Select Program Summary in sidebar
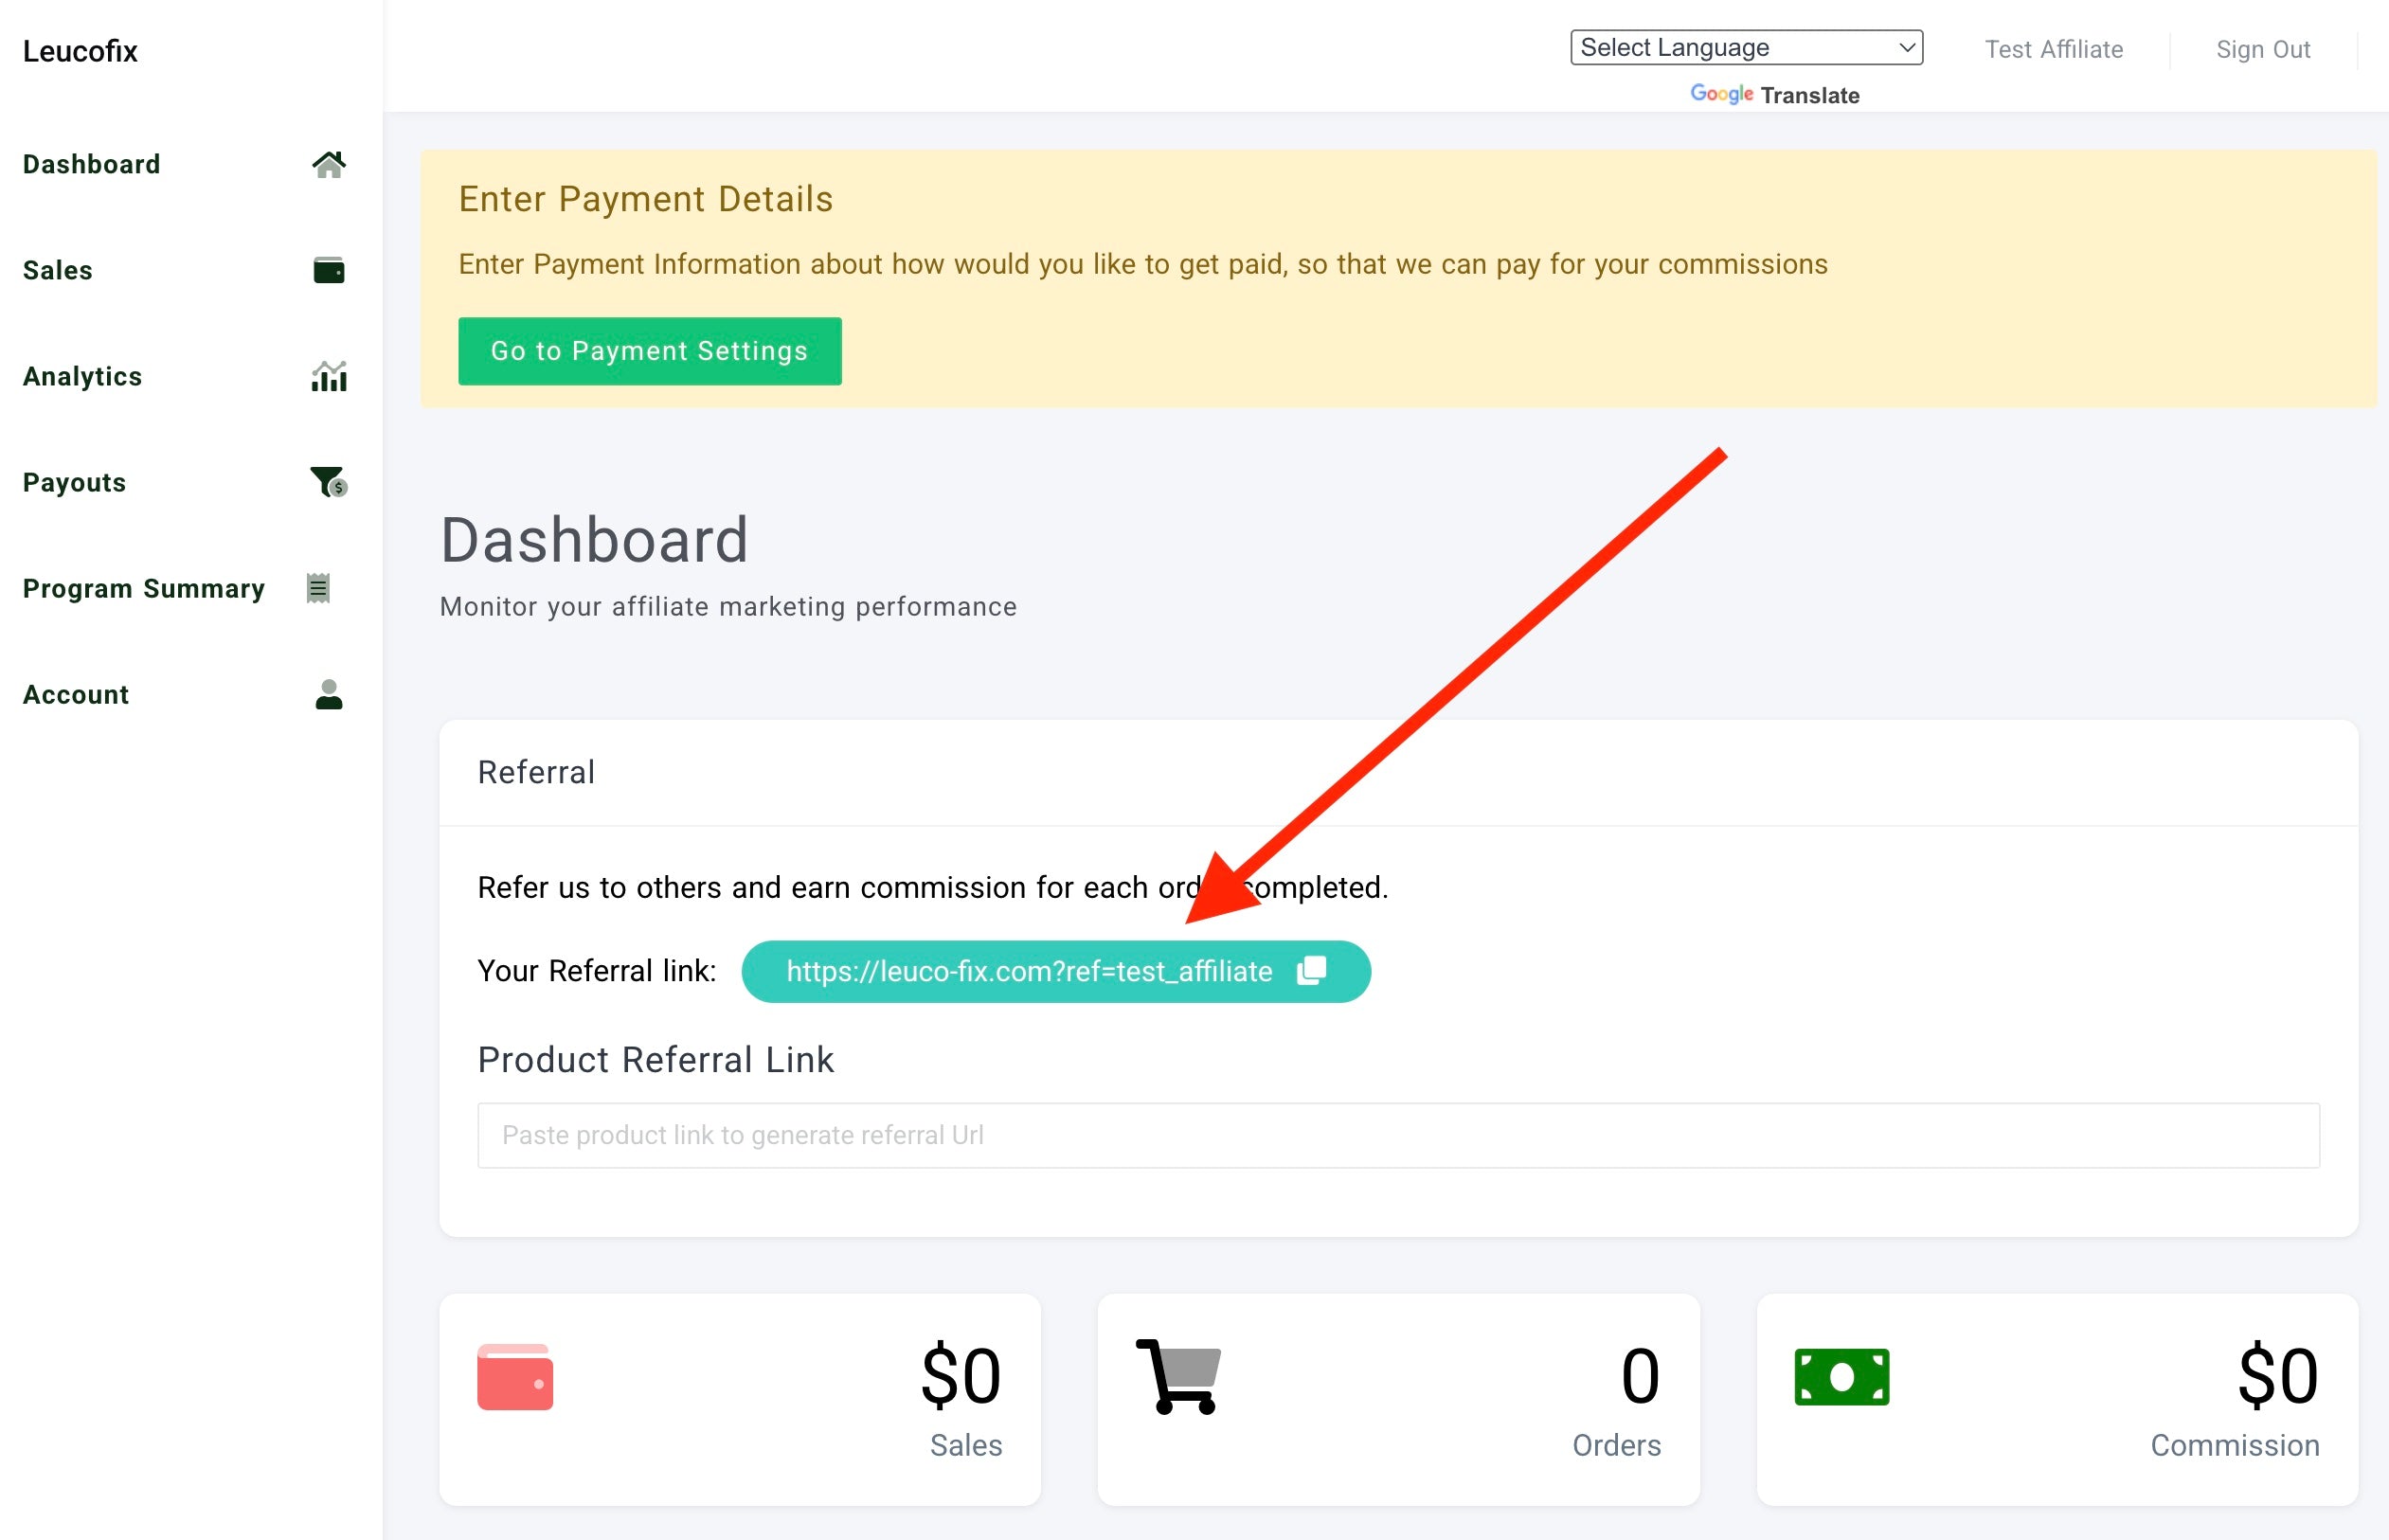 tap(144, 589)
